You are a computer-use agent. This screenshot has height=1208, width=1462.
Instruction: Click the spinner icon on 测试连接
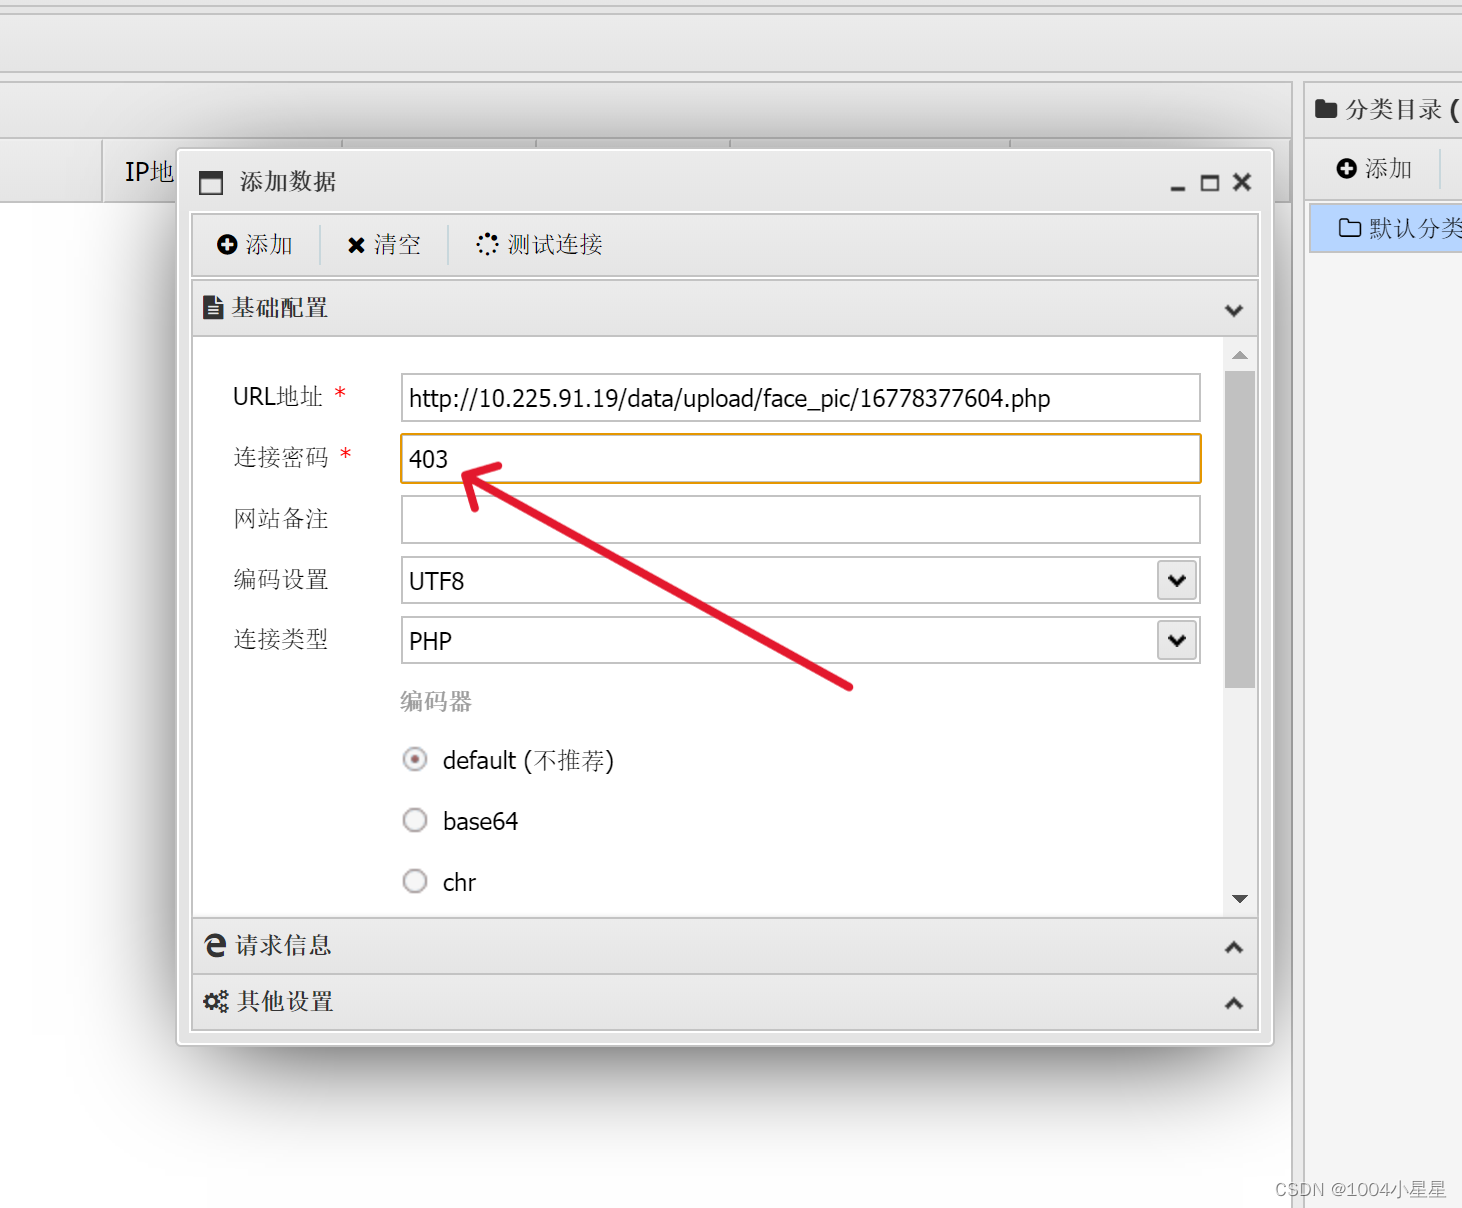(487, 244)
